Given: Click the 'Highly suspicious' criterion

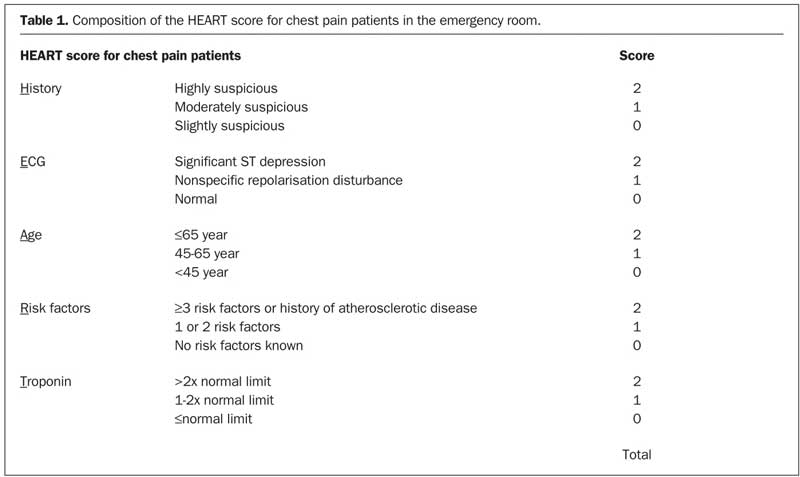Looking at the screenshot, I should coord(226,89).
